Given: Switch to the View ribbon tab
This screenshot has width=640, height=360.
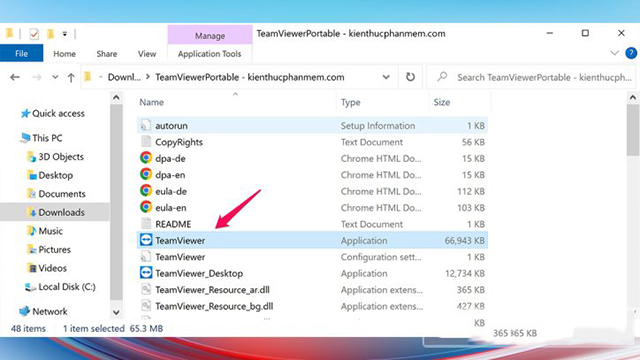Looking at the screenshot, I should pyautogui.click(x=147, y=53).
